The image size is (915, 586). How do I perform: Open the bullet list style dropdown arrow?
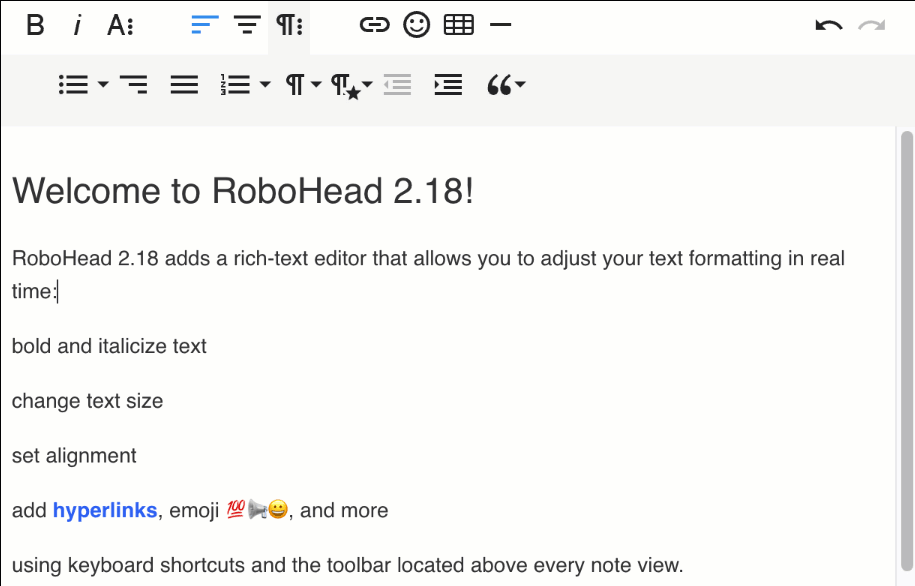[103, 85]
